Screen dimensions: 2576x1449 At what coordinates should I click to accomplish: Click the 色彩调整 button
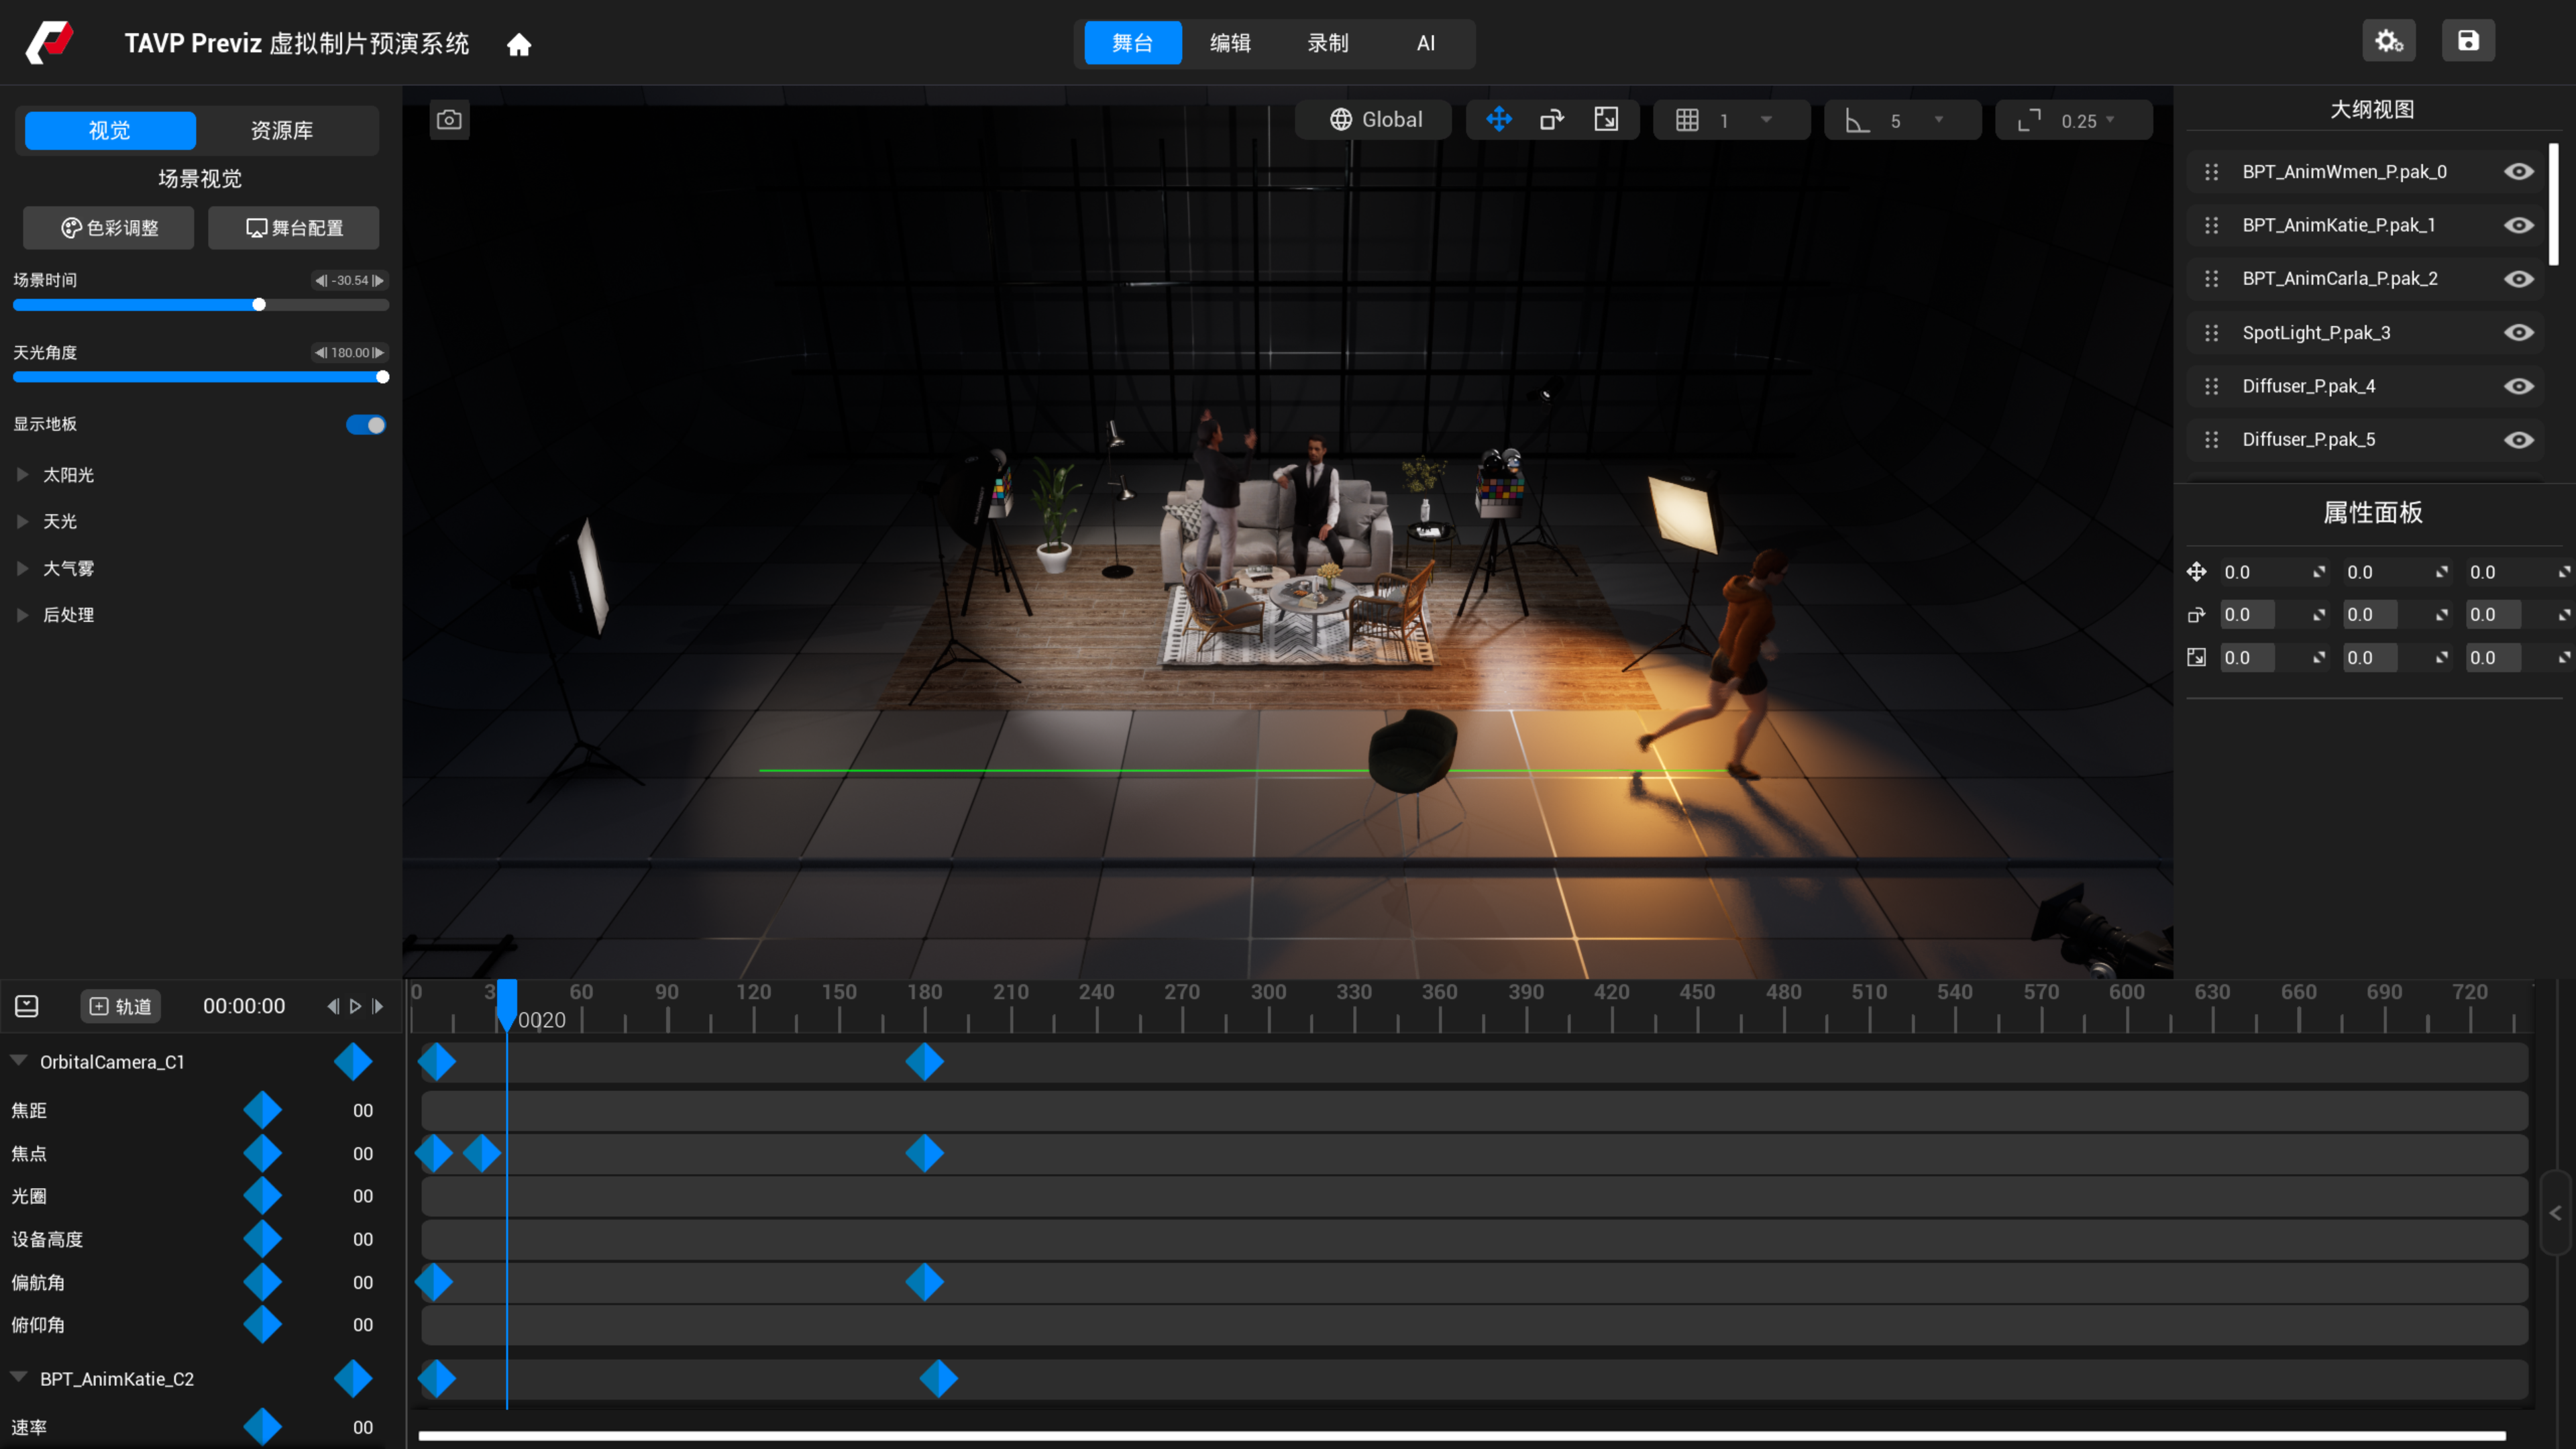click(109, 228)
